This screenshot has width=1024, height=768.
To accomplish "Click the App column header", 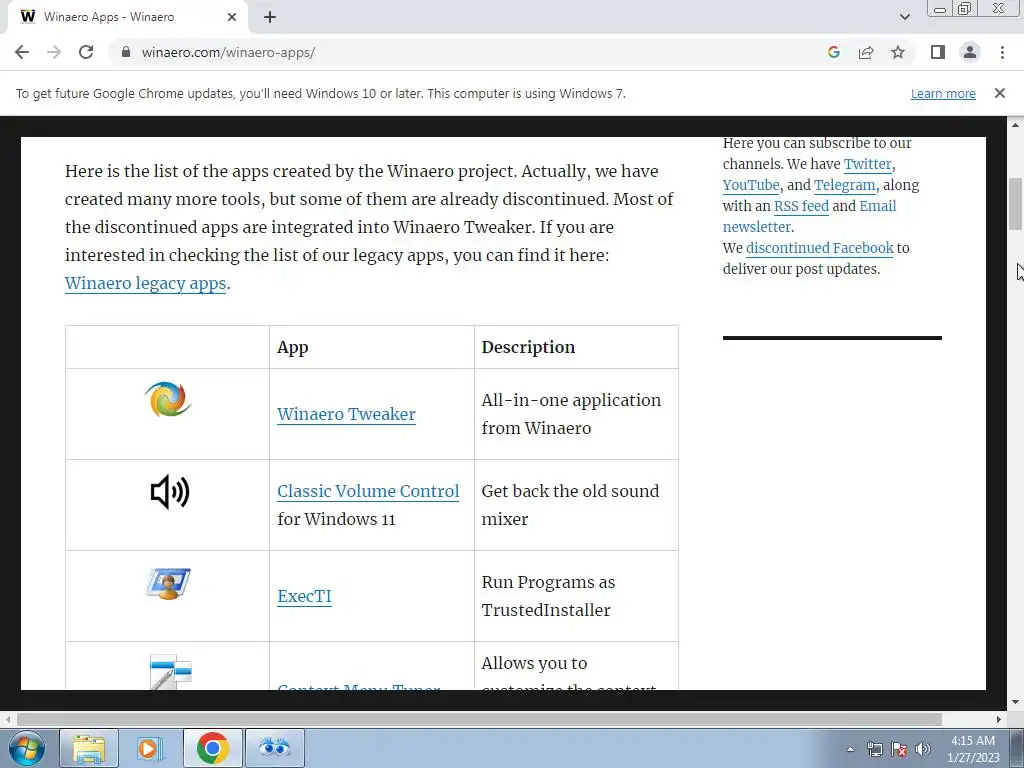I will [x=293, y=347].
